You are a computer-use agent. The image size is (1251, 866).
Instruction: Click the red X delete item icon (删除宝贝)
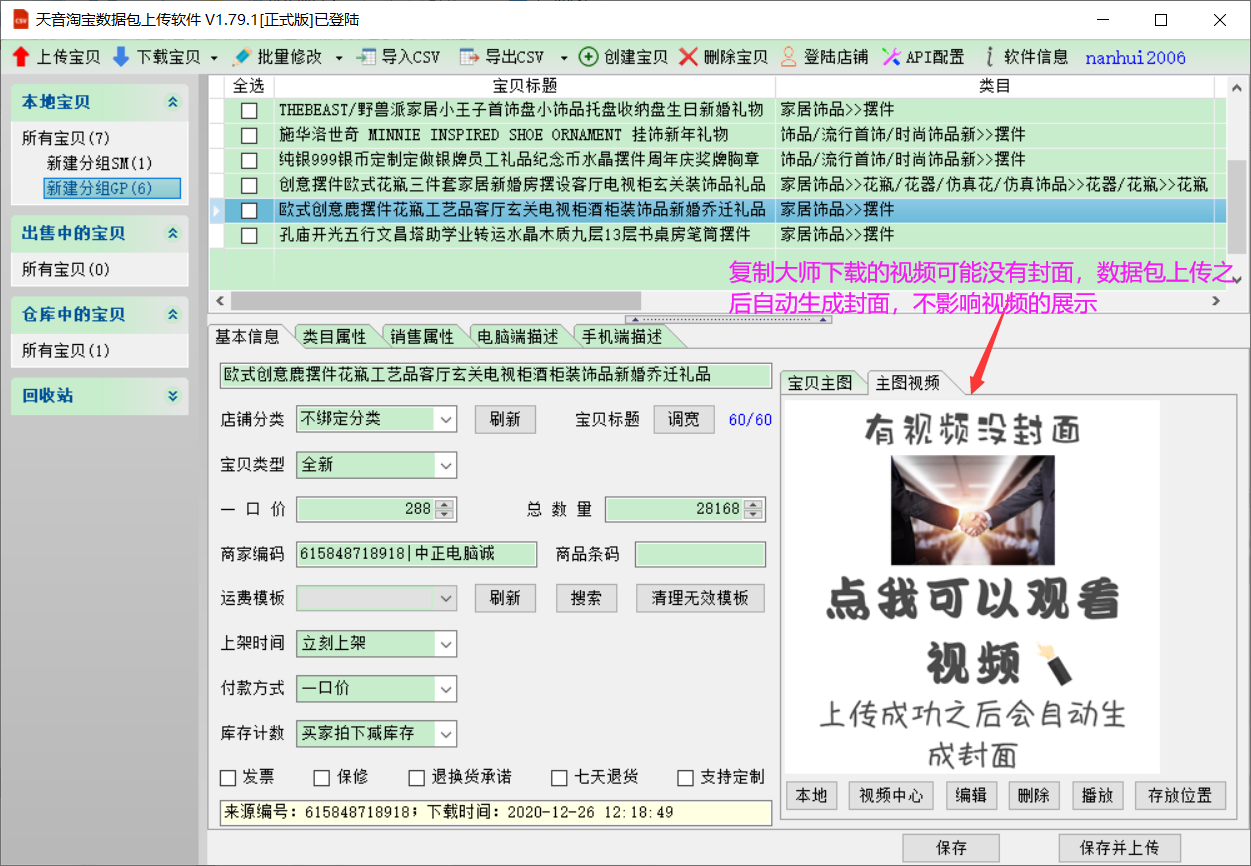click(688, 57)
